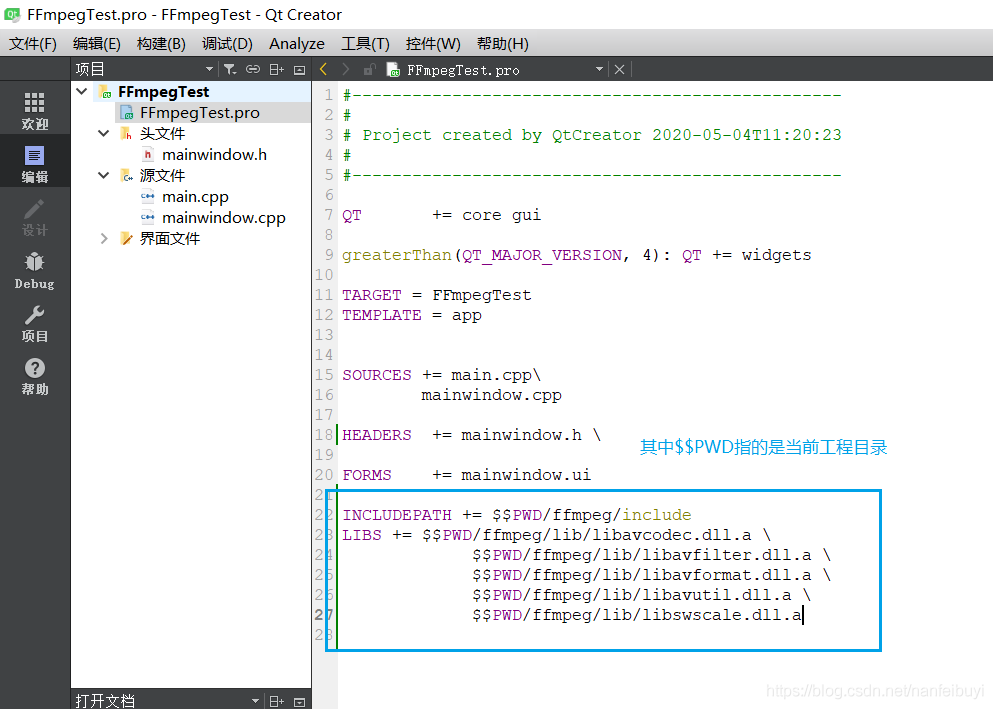Go back with the yellow arrow

point(324,69)
